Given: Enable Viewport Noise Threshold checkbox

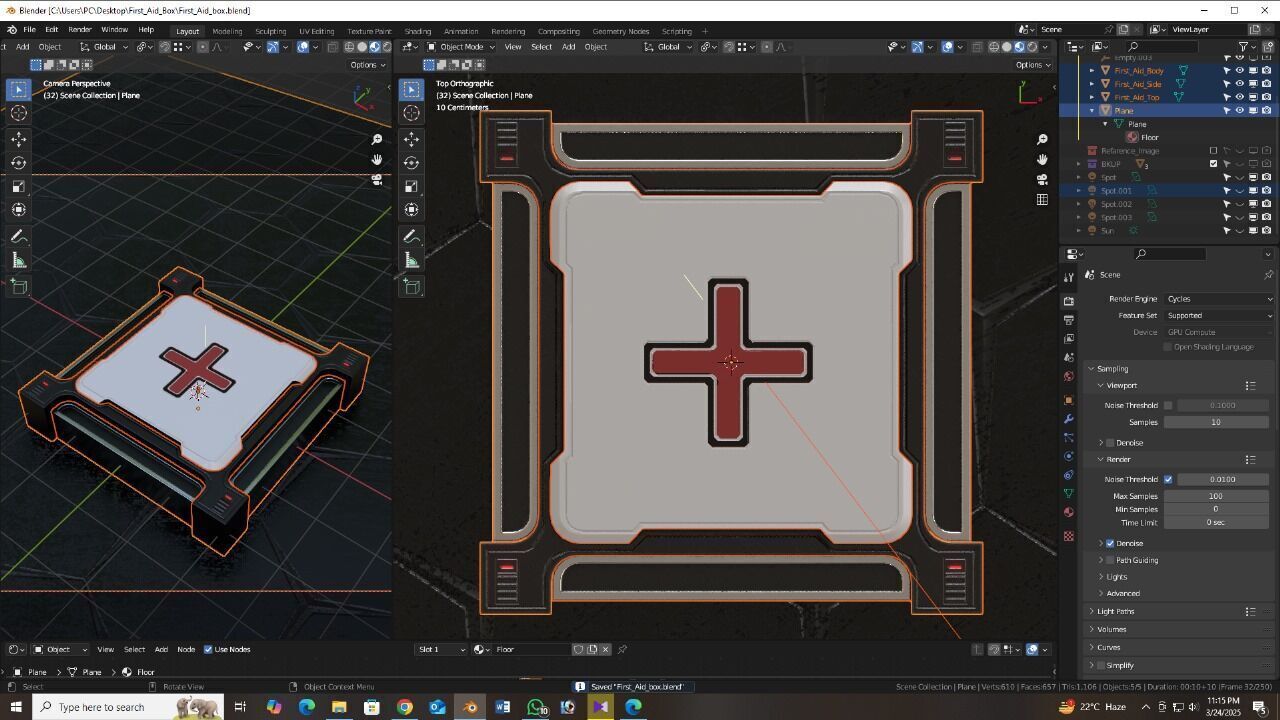Looking at the screenshot, I should (x=1168, y=405).
